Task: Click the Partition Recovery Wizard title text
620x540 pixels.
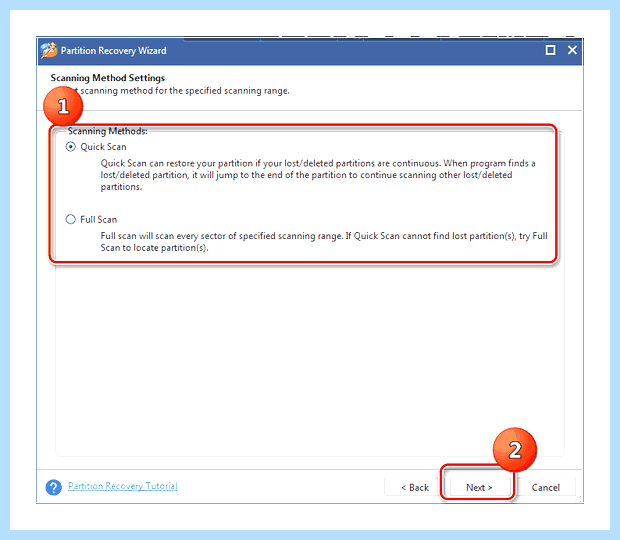Action: [x=113, y=51]
